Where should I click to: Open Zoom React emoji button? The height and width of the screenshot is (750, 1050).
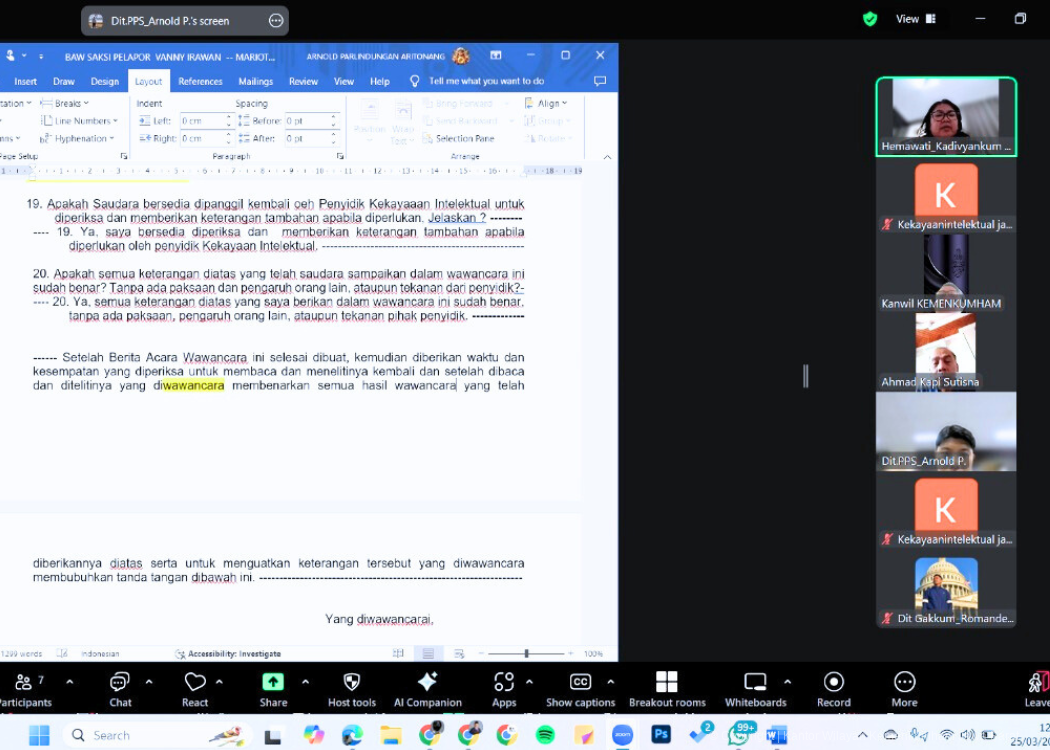(195, 682)
